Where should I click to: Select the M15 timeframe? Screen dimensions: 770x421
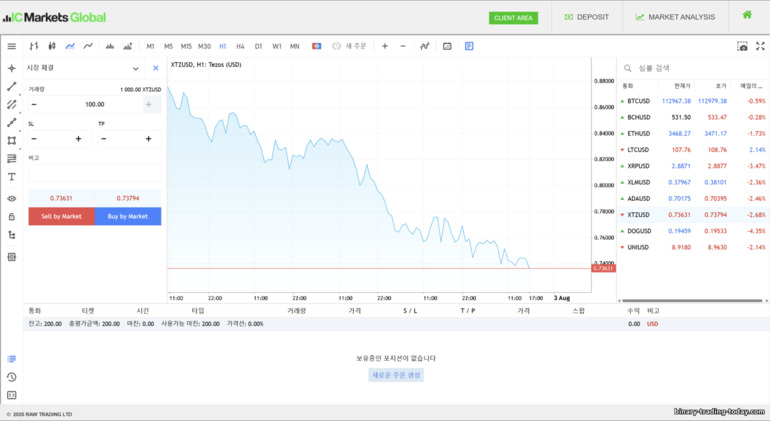pyautogui.click(x=186, y=46)
